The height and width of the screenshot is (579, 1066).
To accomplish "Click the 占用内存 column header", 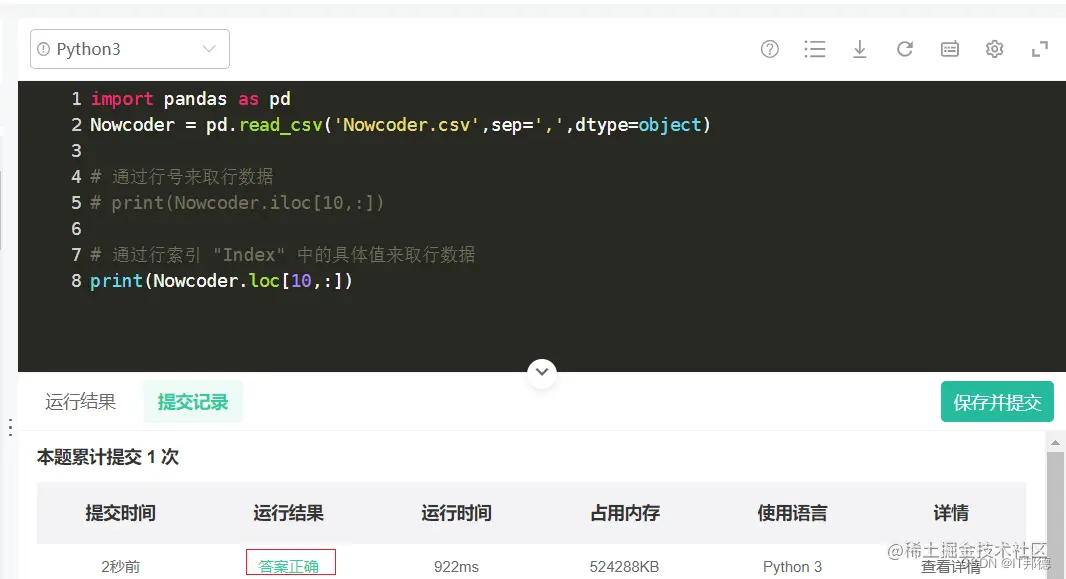I will tap(624, 513).
